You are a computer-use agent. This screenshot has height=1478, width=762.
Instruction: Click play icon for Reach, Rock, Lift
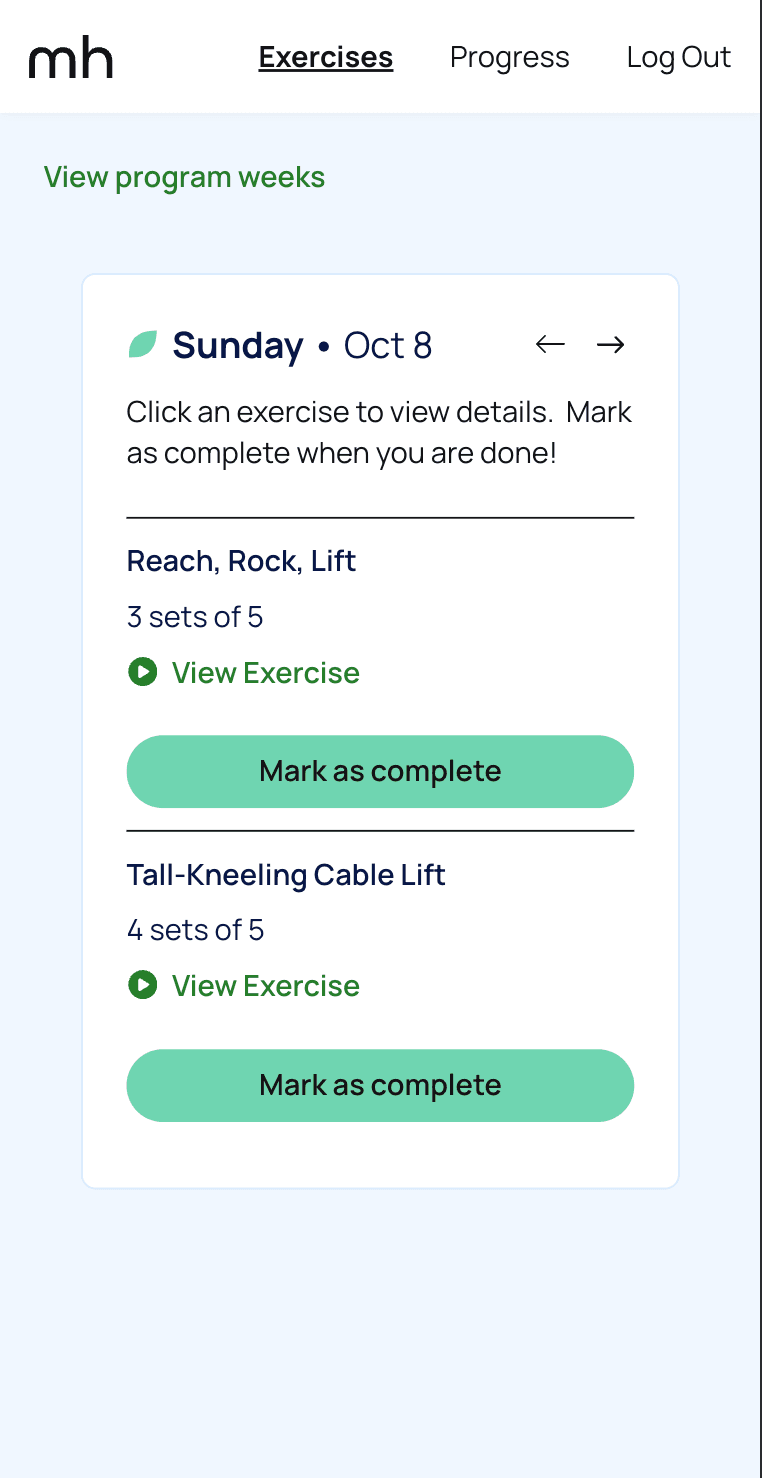point(143,672)
